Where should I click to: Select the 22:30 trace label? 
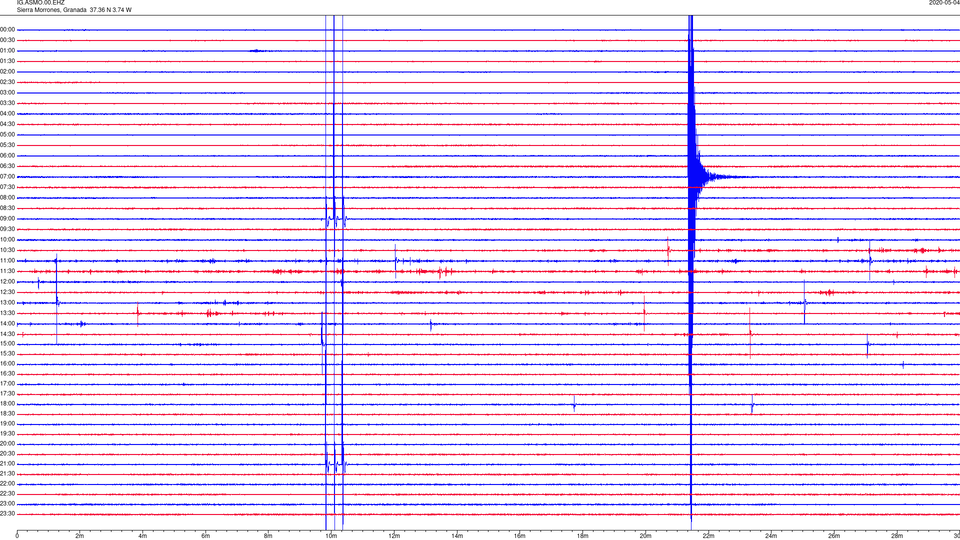coord(7,493)
